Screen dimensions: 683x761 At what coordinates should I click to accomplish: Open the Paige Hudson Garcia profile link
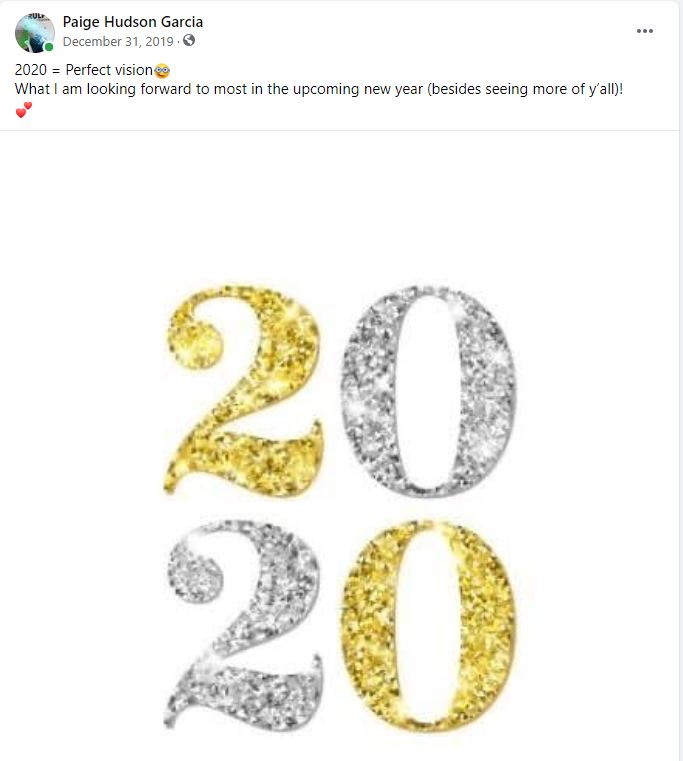point(132,22)
